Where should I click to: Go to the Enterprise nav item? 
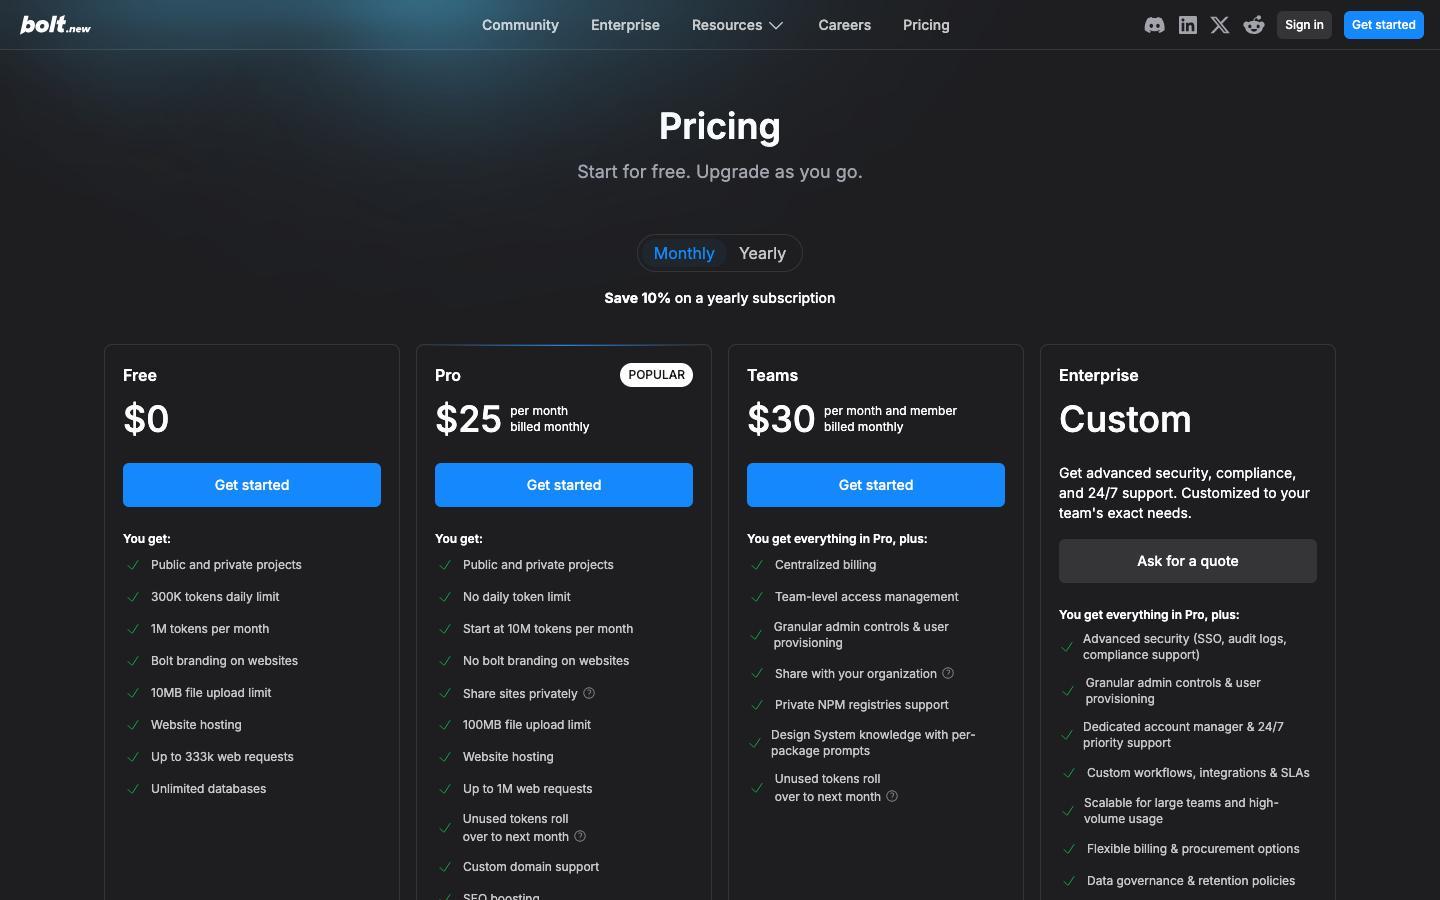(625, 25)
